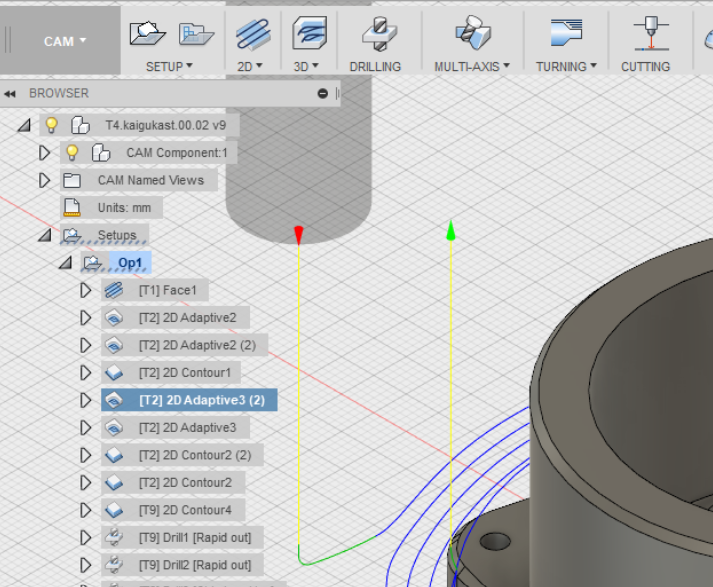Select [T2] 2D Adaptive3 operation
Image resolution: width=713 pixels, height=587 pixels.
187,428
